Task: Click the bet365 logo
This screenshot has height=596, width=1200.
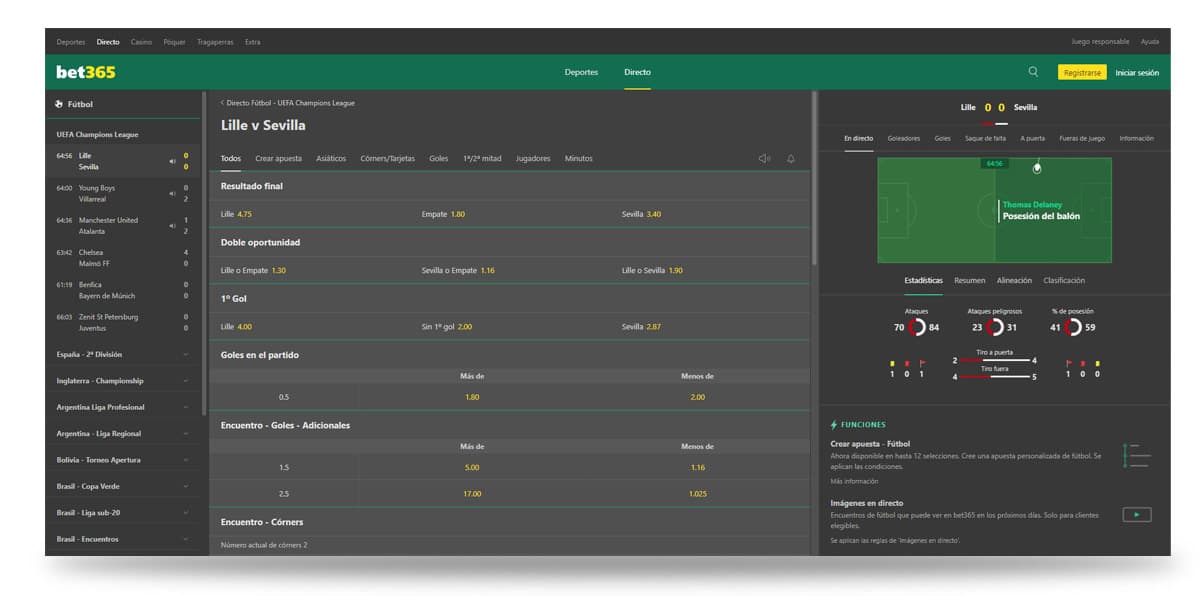Action: pos(86,72)
